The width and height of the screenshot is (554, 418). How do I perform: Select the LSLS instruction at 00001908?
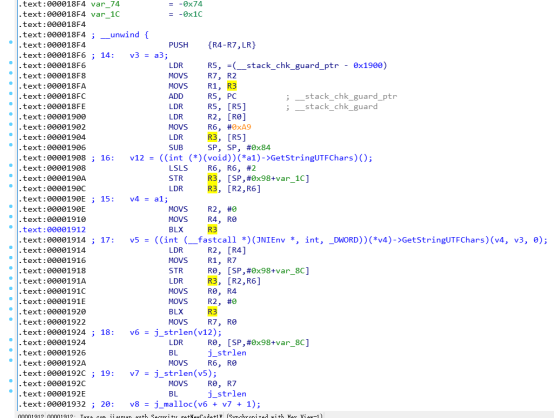pyautogui.click(x=212, y=168)
